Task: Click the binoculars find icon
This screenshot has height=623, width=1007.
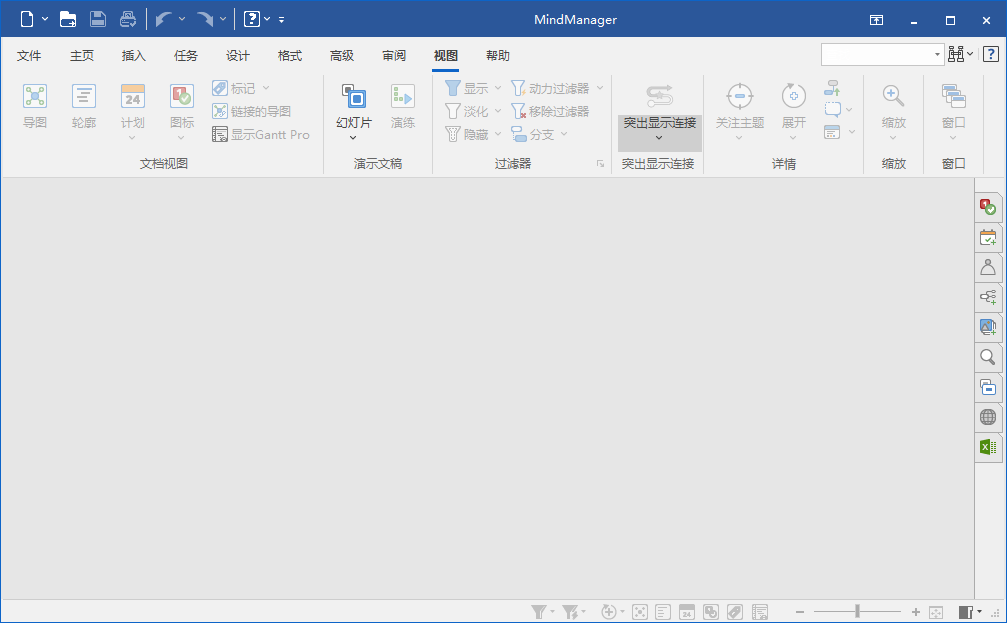Action: tap(956, 55)
